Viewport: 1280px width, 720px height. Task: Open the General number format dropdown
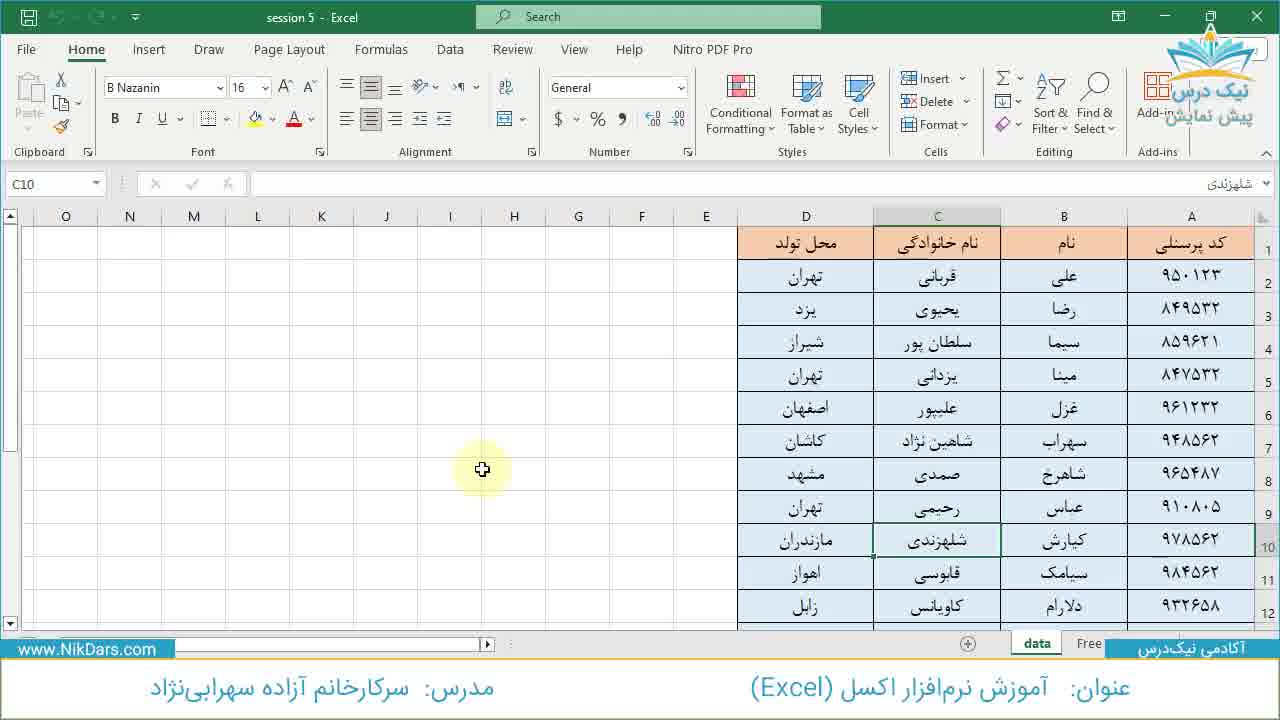tap(617, 87)
